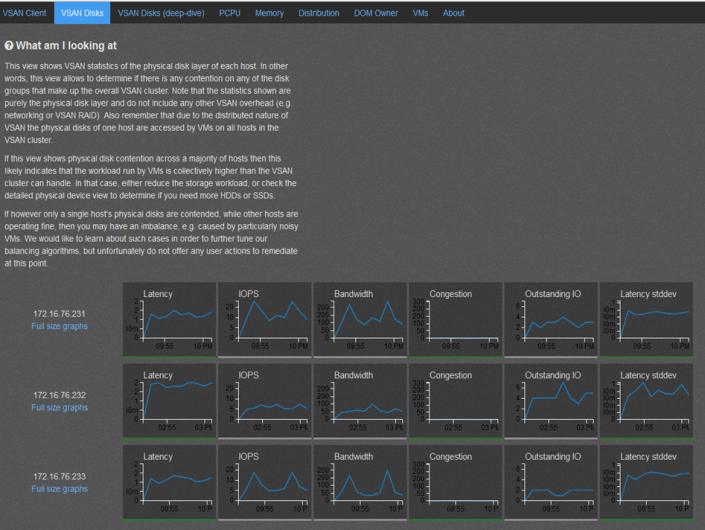Open full size graphs for 172.16.76.232
The image size is (705, 530).
pyautogui.click(x=59, y=408)
